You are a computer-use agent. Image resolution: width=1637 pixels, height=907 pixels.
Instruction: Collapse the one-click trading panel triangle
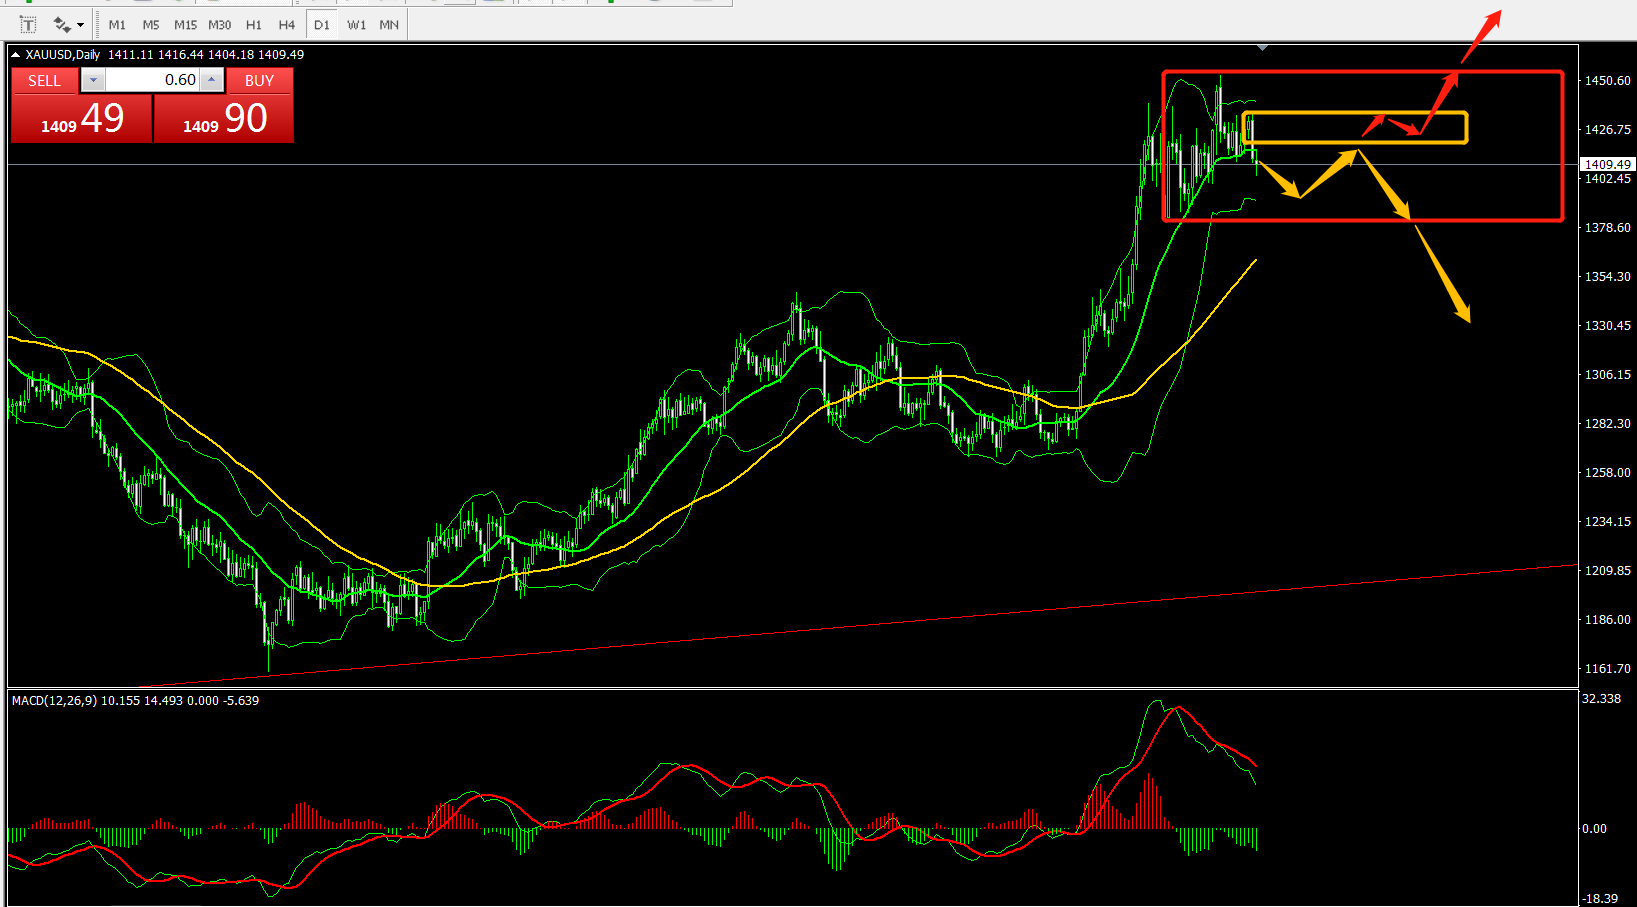(16, 55)
